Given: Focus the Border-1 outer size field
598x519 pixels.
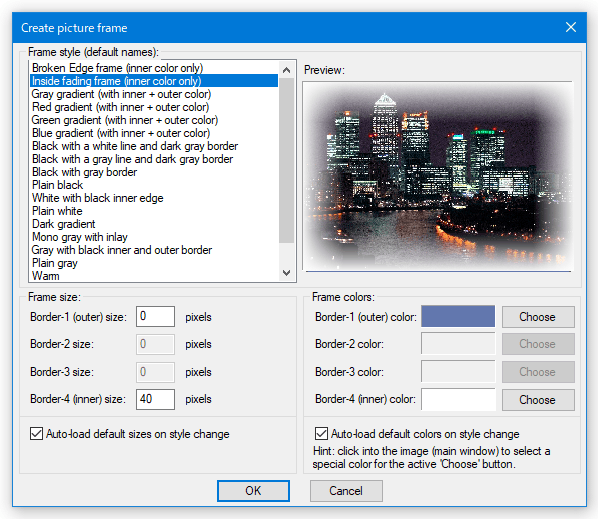Looking at the screenshot, I should (x=155, y=316).
